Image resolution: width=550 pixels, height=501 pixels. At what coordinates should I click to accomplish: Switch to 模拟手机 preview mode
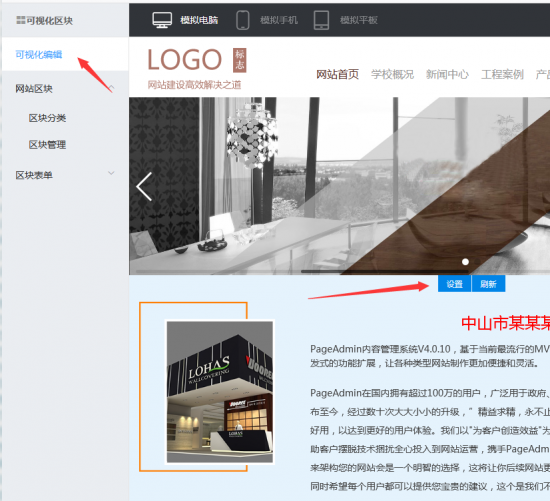coord(279,20)
